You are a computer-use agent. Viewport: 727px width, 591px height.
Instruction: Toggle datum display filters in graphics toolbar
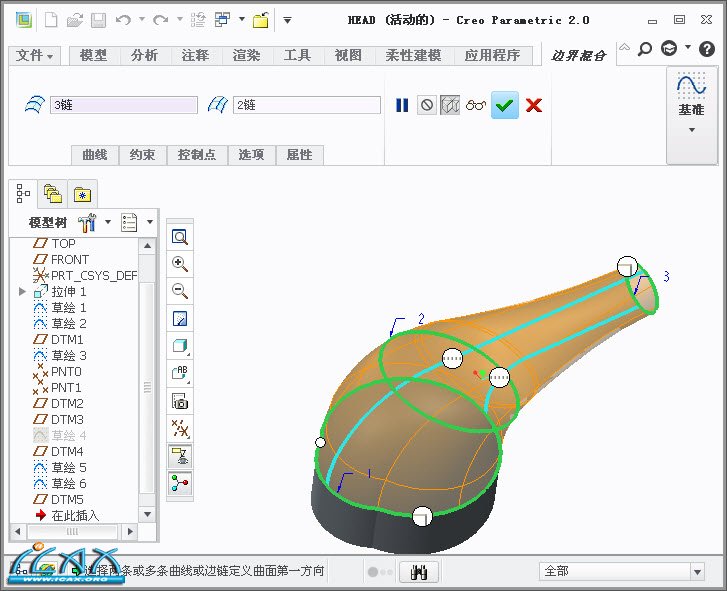(180, 428)
